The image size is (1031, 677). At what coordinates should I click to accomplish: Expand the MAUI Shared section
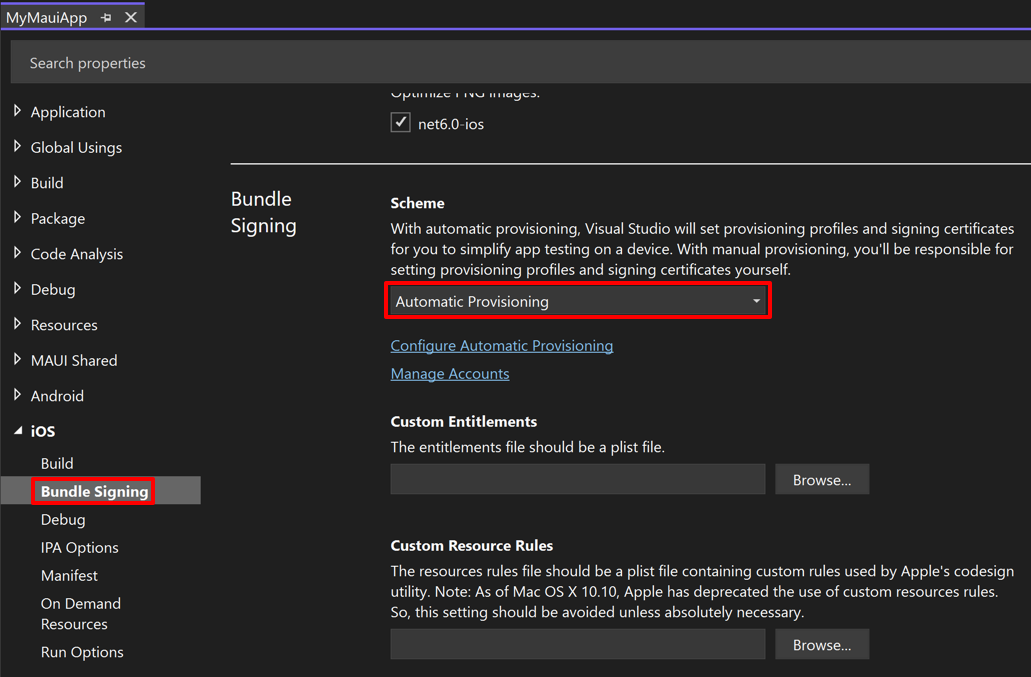point(18,359)
